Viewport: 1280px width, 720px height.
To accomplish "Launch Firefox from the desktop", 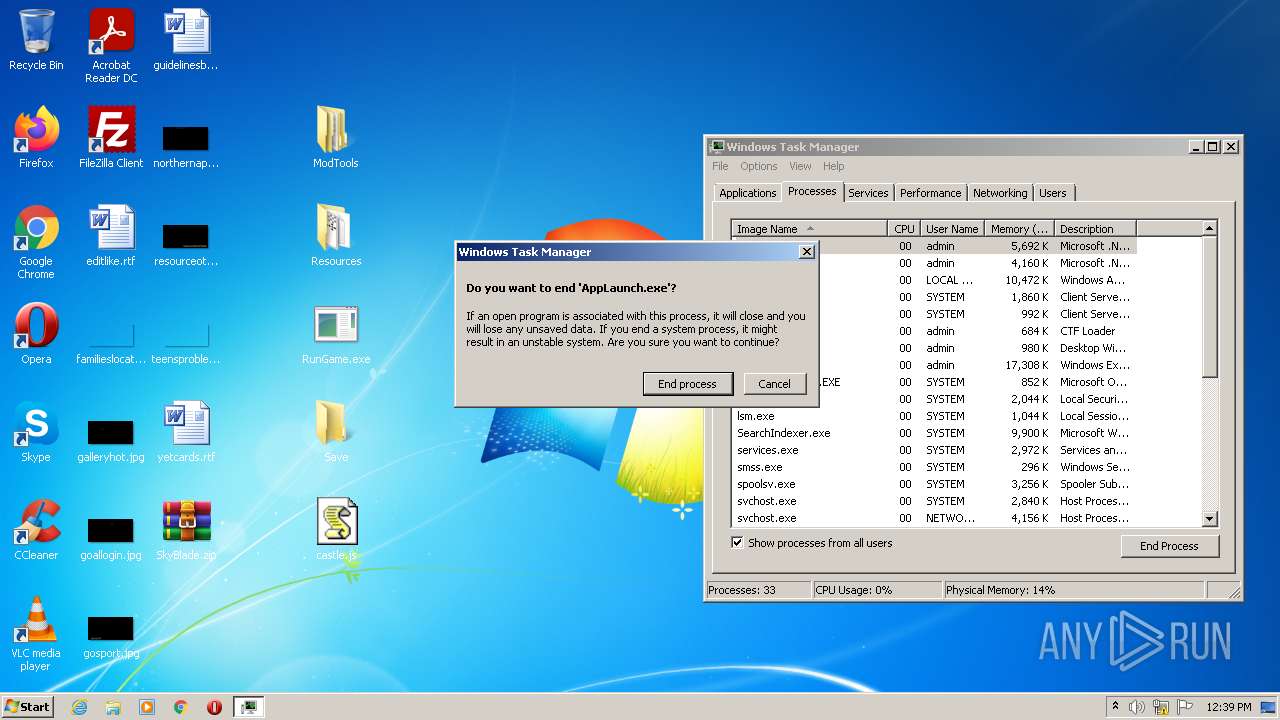I will tap(36, 138).
